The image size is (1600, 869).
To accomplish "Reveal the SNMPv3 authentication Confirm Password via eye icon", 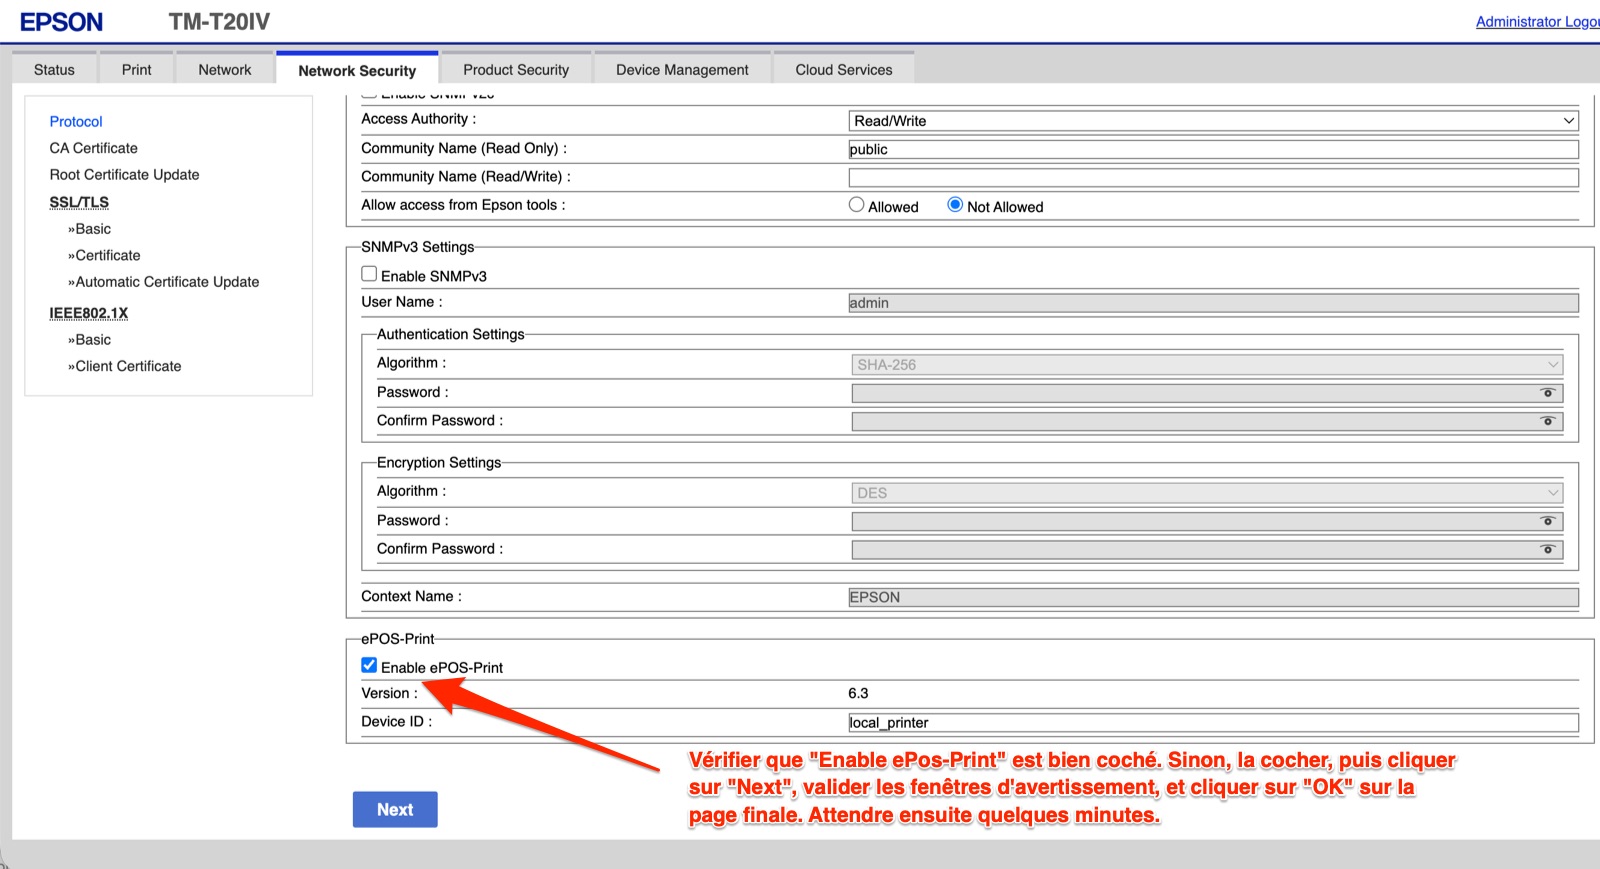I will 1547,421.
